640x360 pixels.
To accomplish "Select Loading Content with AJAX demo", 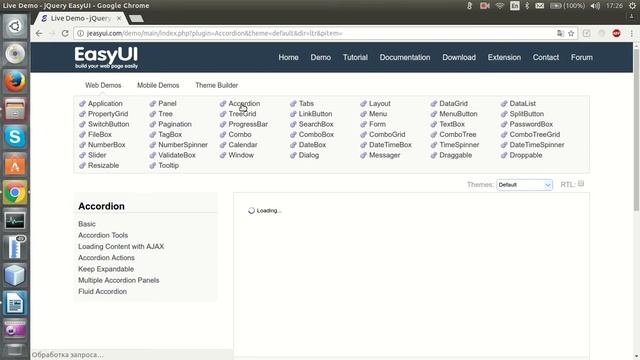I will click(121, 247).
